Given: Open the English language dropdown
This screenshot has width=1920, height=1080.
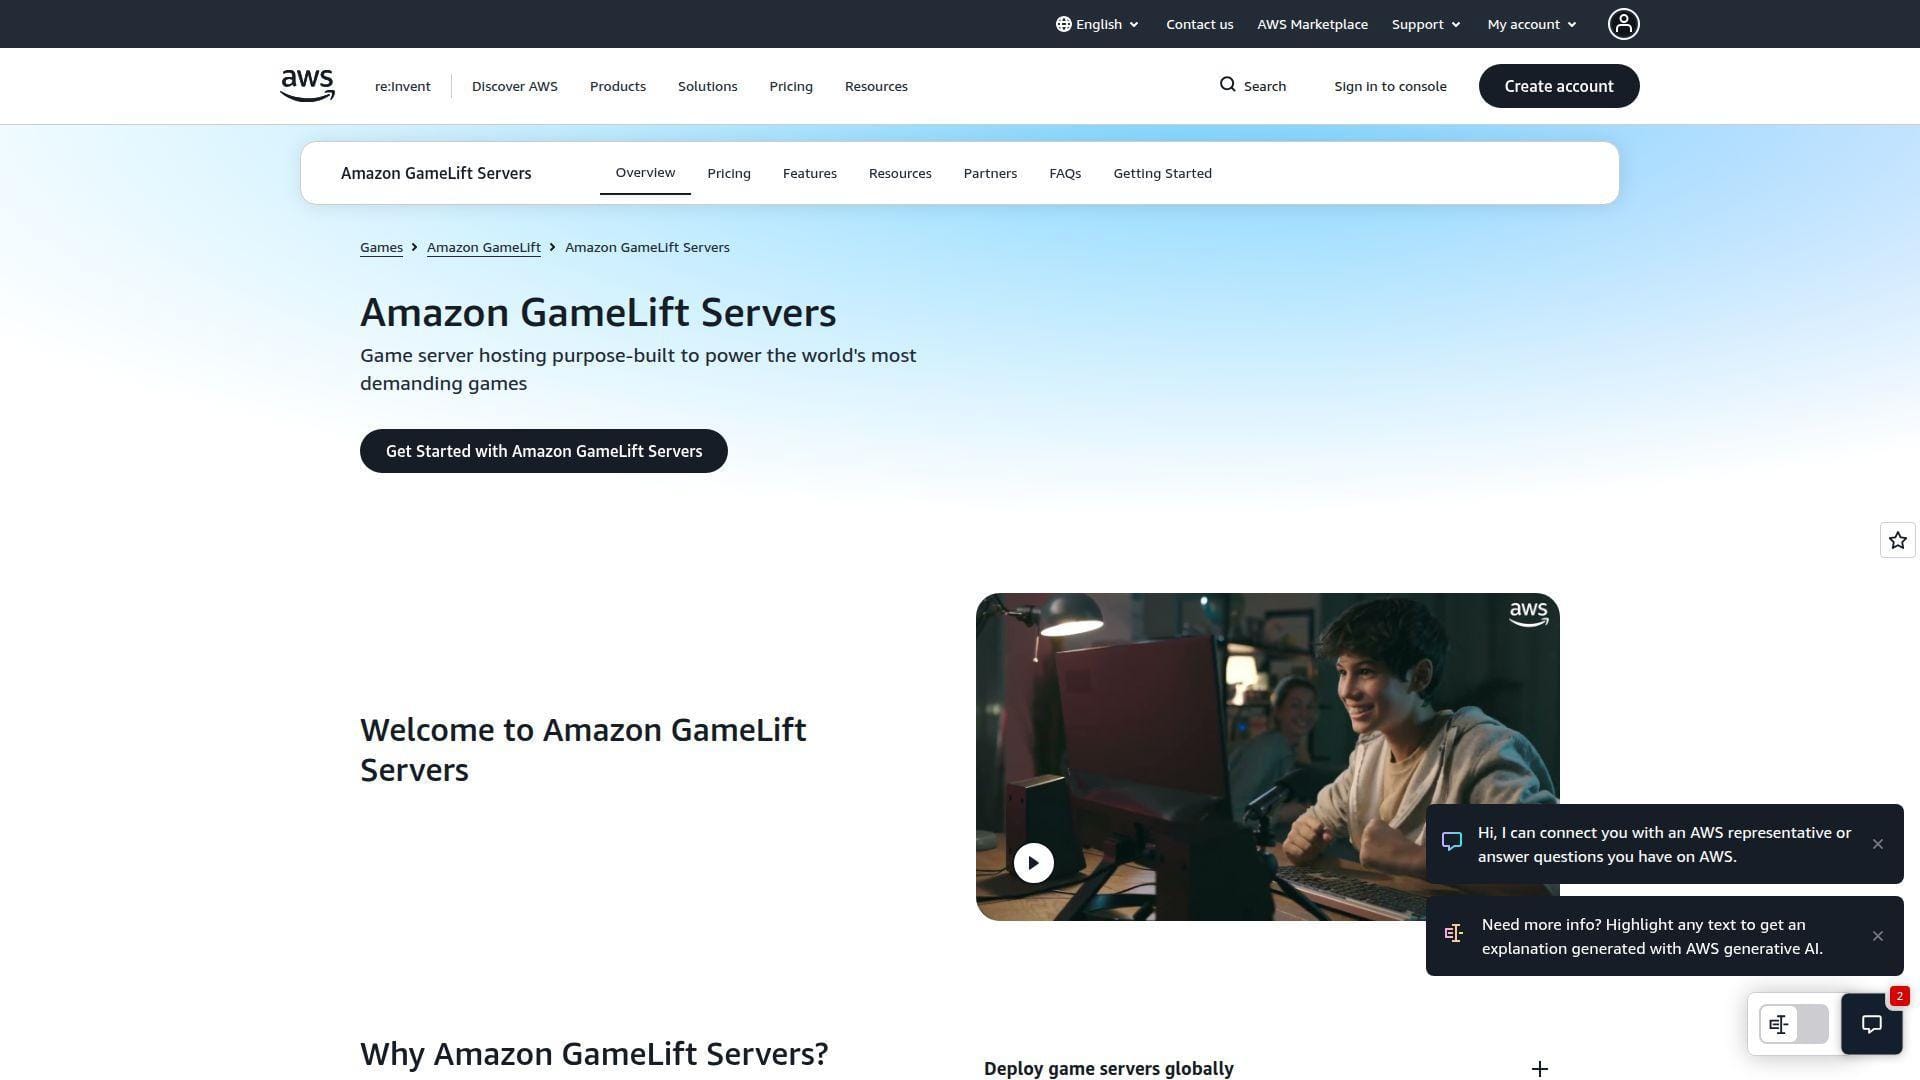Looking at the screenshot, I should (x=1097, y=24).
